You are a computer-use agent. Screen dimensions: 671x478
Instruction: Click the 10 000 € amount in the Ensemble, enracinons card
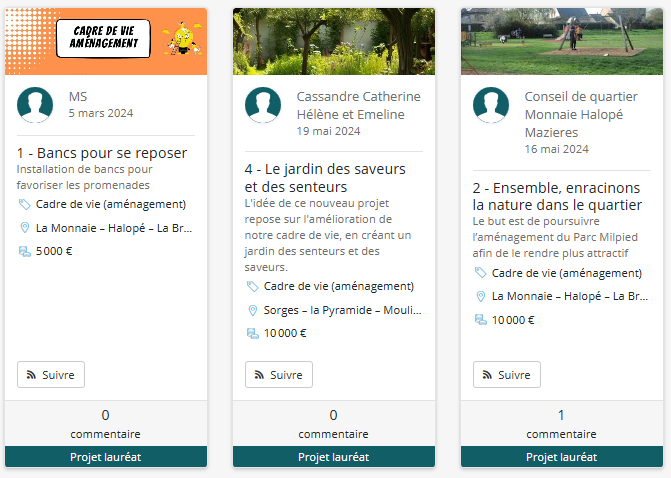coord(513,320)
